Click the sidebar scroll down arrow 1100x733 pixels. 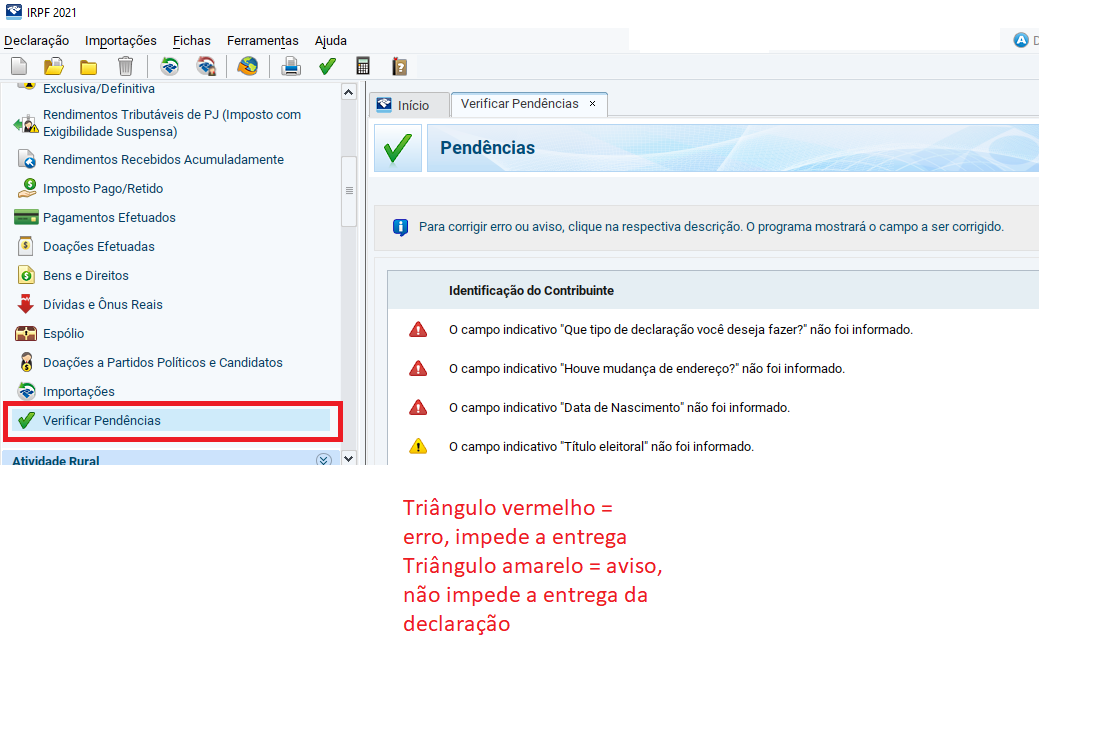click(x=348, y=458)
